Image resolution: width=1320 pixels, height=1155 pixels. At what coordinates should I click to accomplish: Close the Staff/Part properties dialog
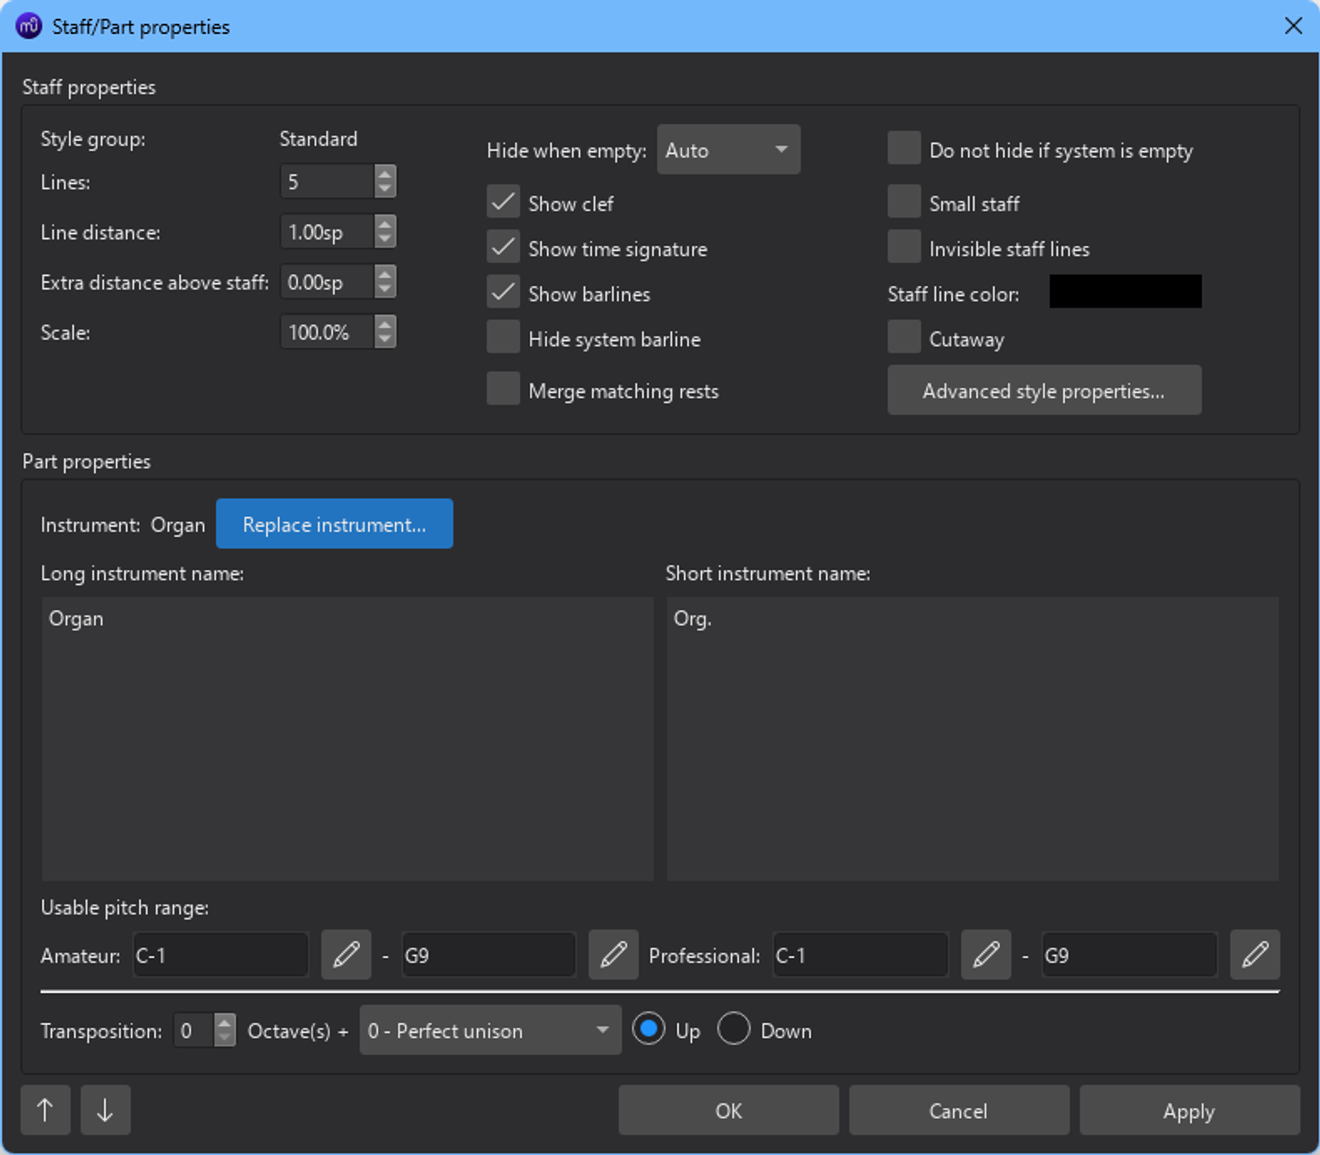(x=1293, y=26)
